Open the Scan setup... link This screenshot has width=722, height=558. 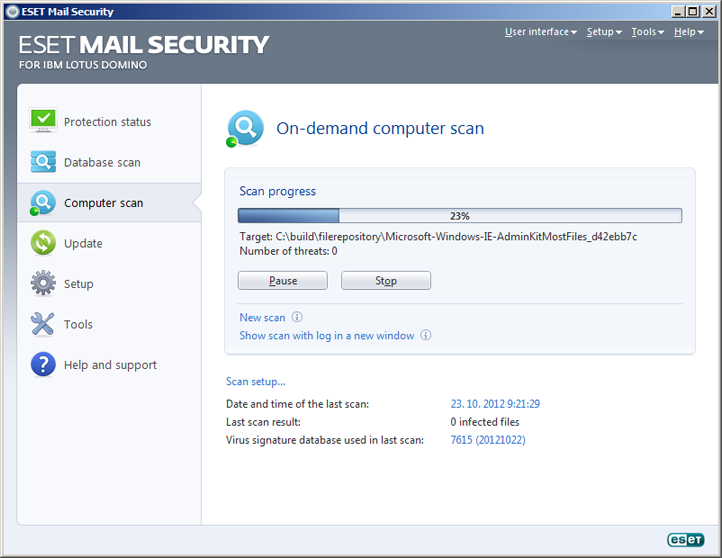coord(256,381)
